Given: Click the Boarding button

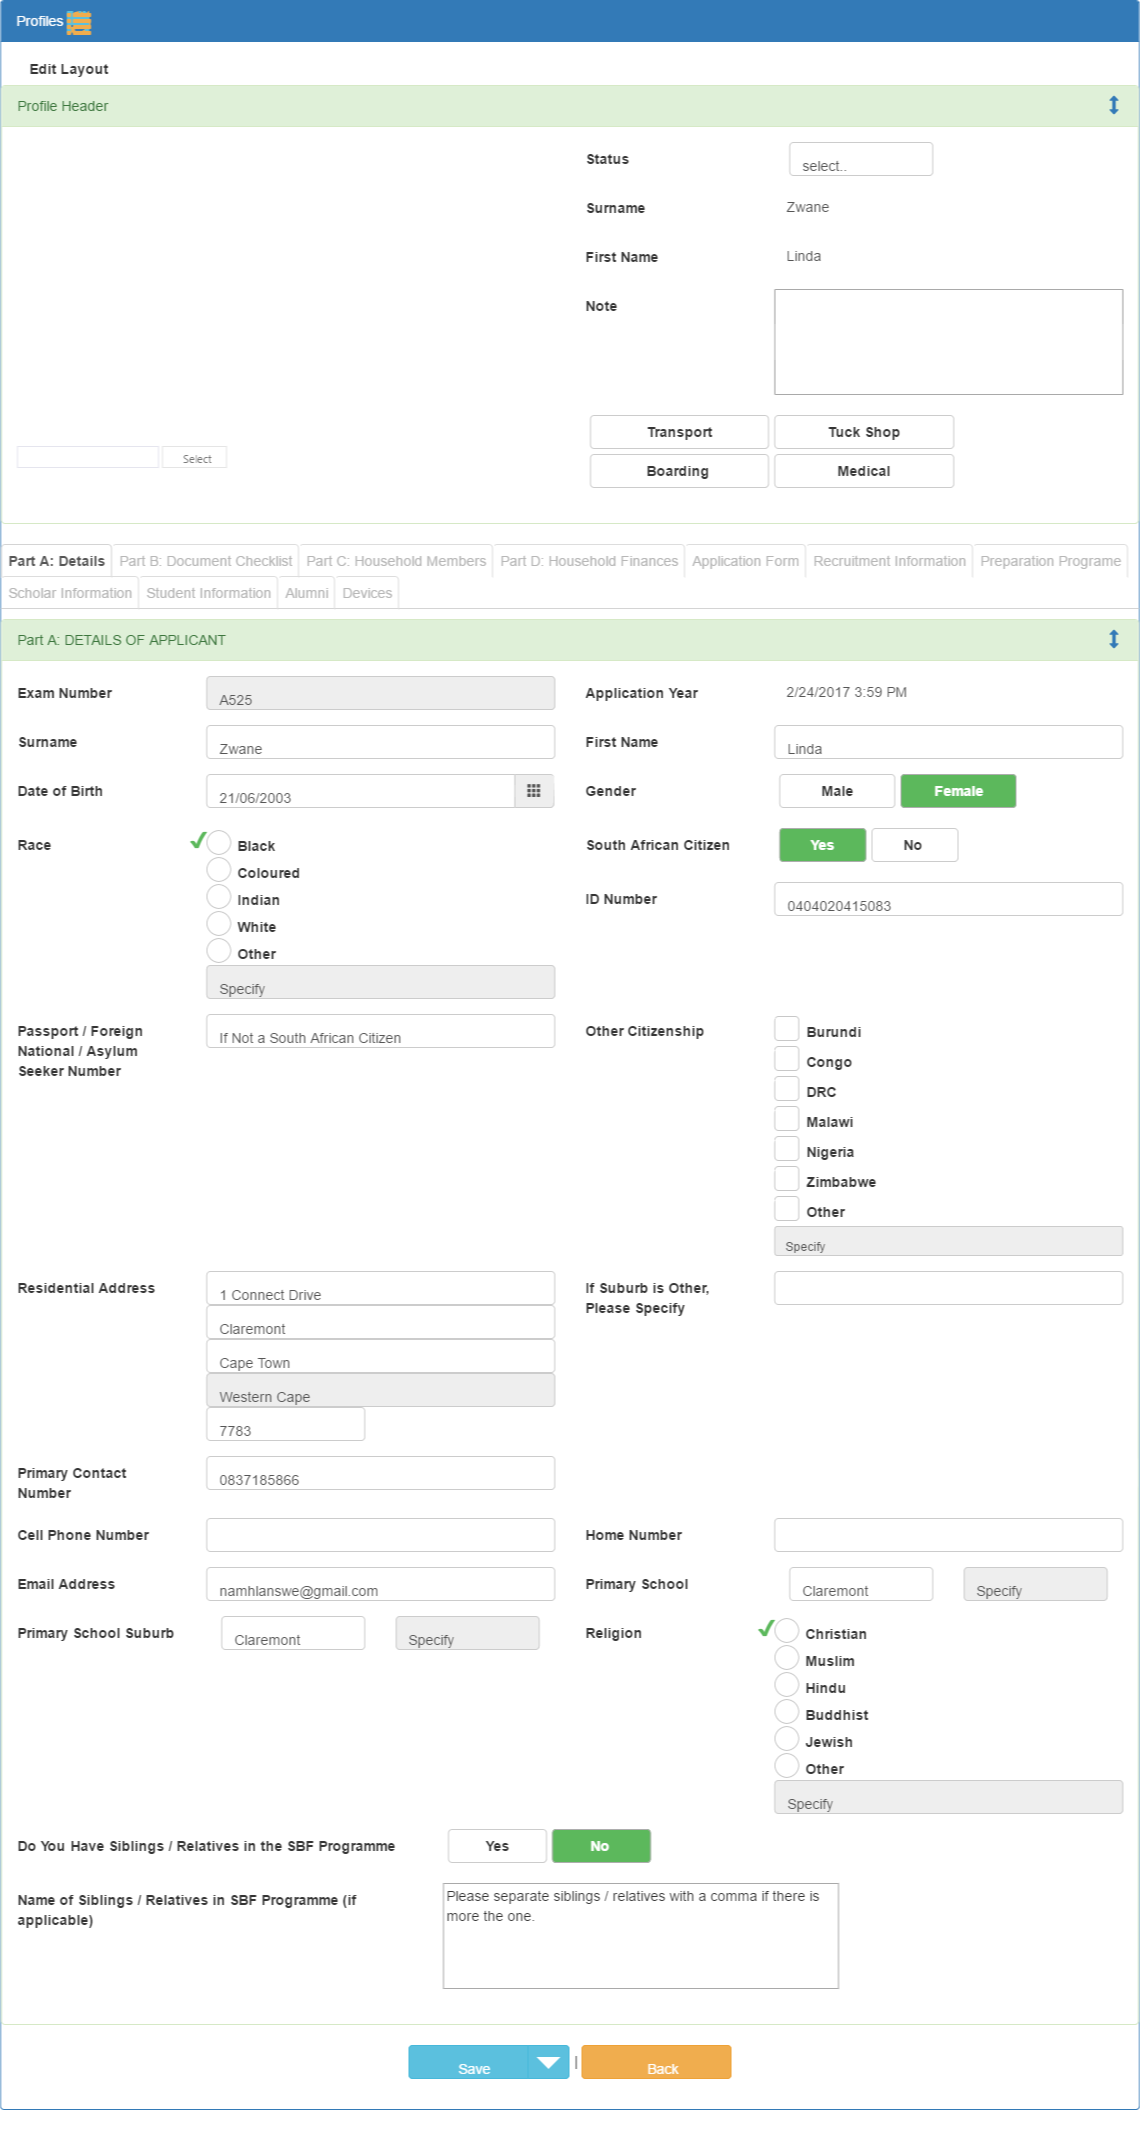Looking at the screenshot, I should pyautogui.click(x=679, y=471).
